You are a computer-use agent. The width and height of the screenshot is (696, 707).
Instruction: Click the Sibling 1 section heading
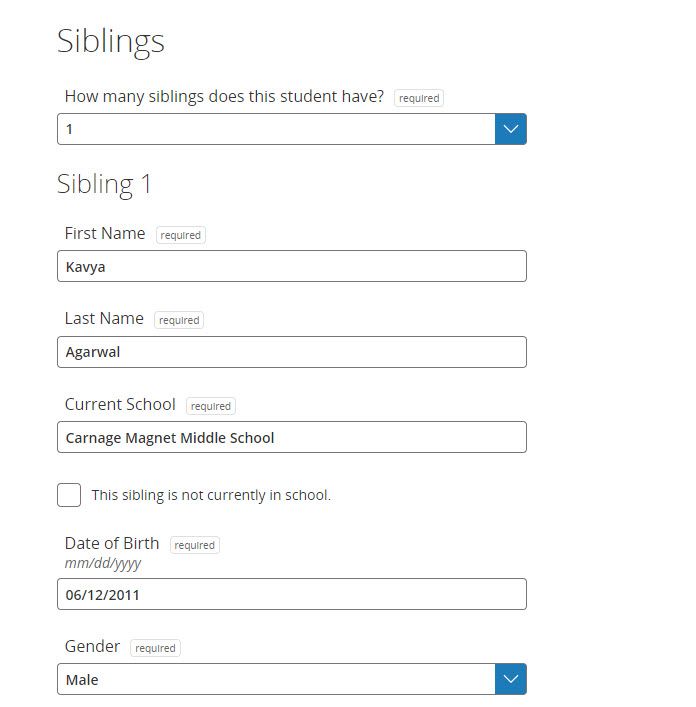tap(104, 184)
